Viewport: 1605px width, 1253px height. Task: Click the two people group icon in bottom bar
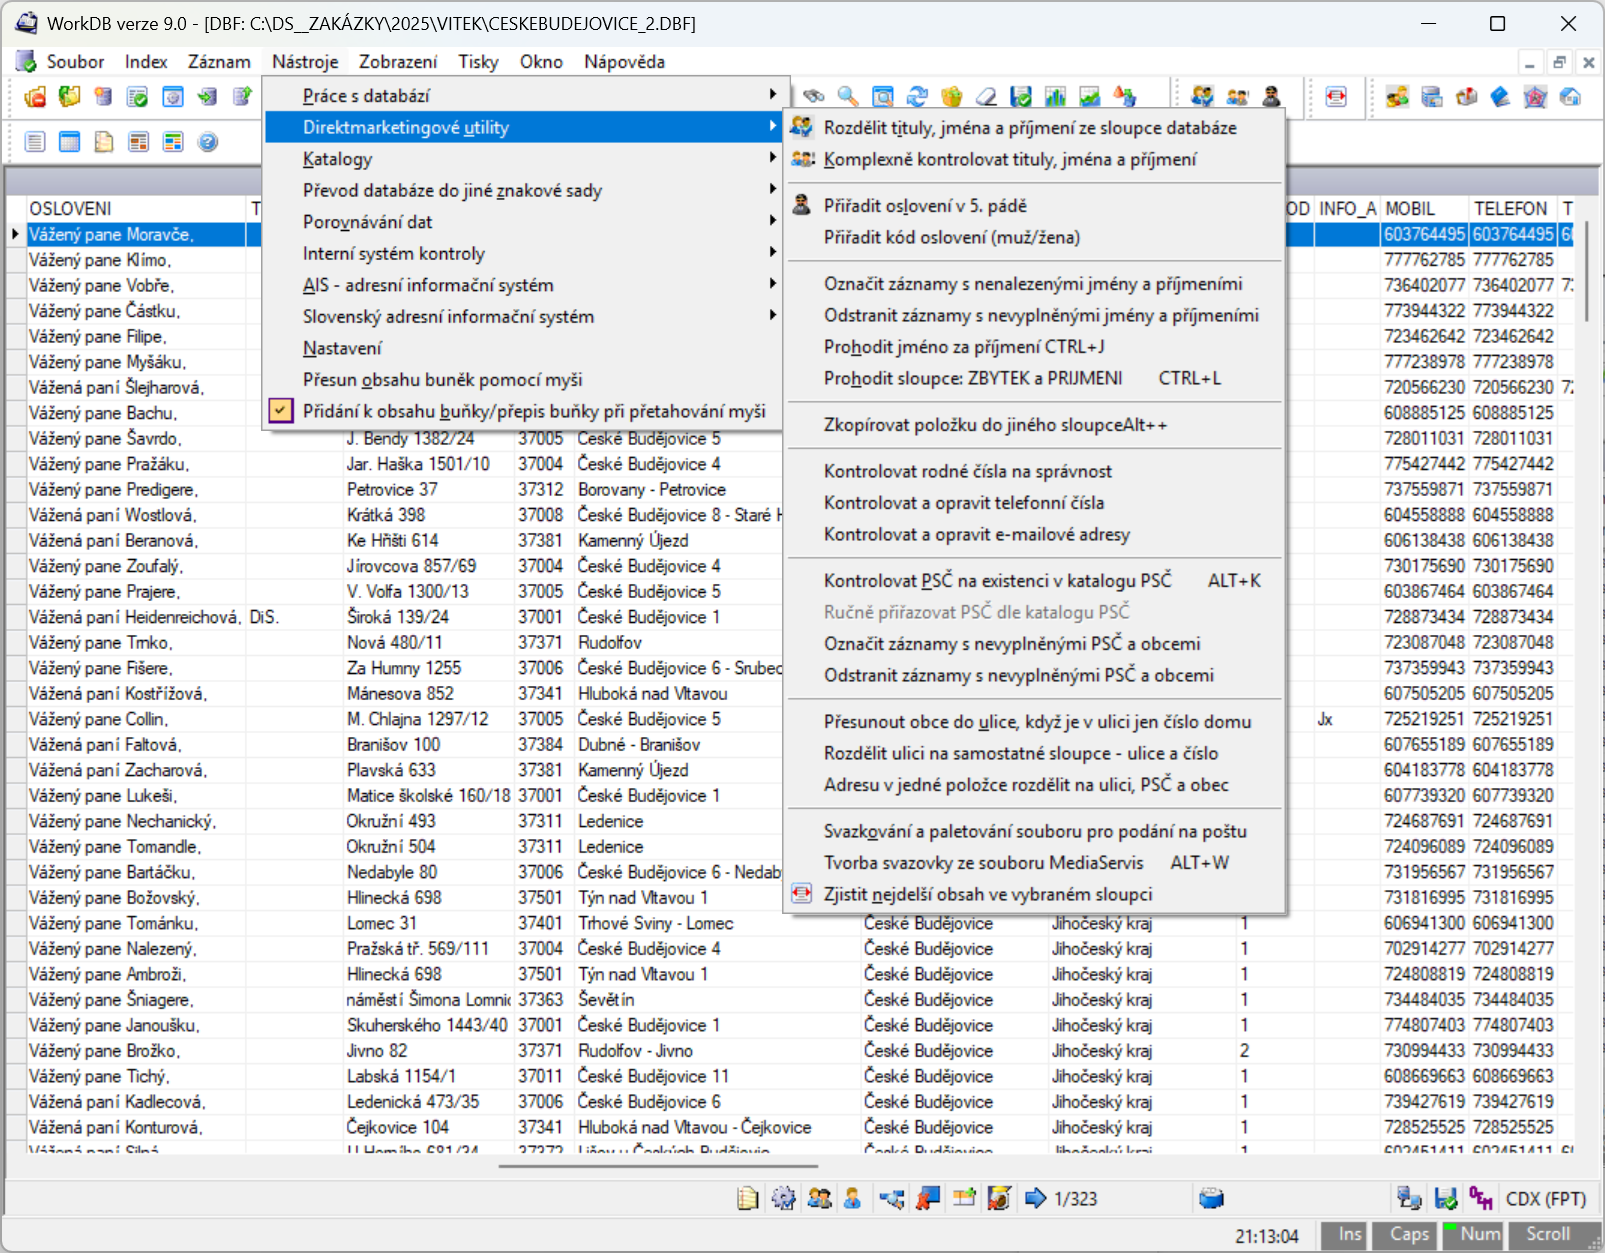coord(819,1198)
